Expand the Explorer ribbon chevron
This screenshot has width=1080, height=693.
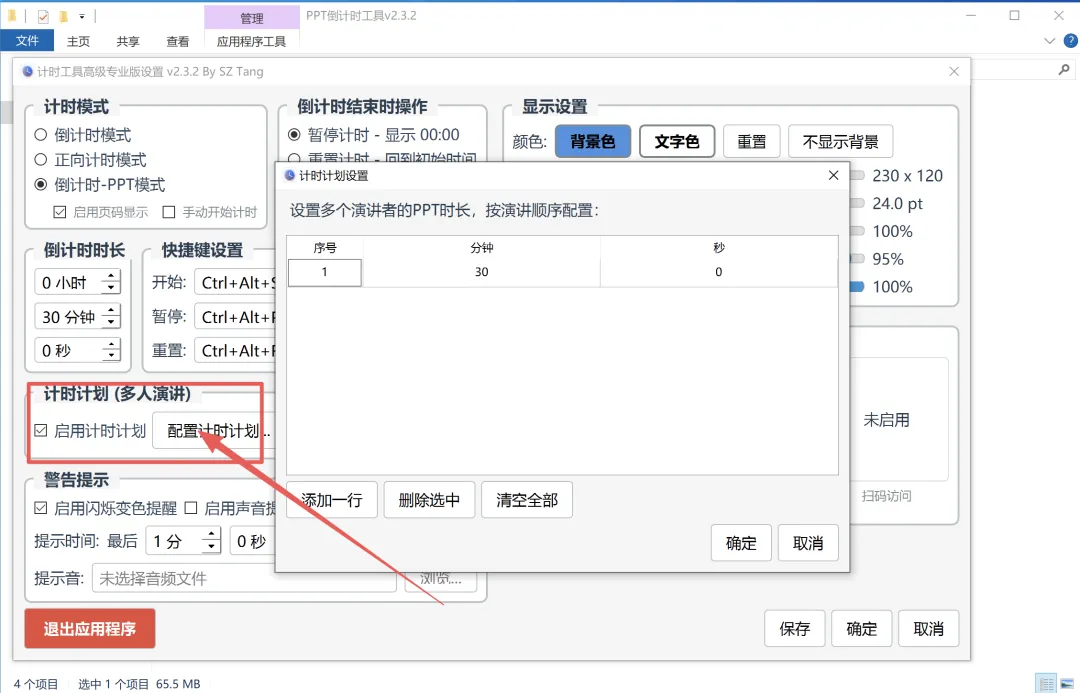tap(1050, 41)
